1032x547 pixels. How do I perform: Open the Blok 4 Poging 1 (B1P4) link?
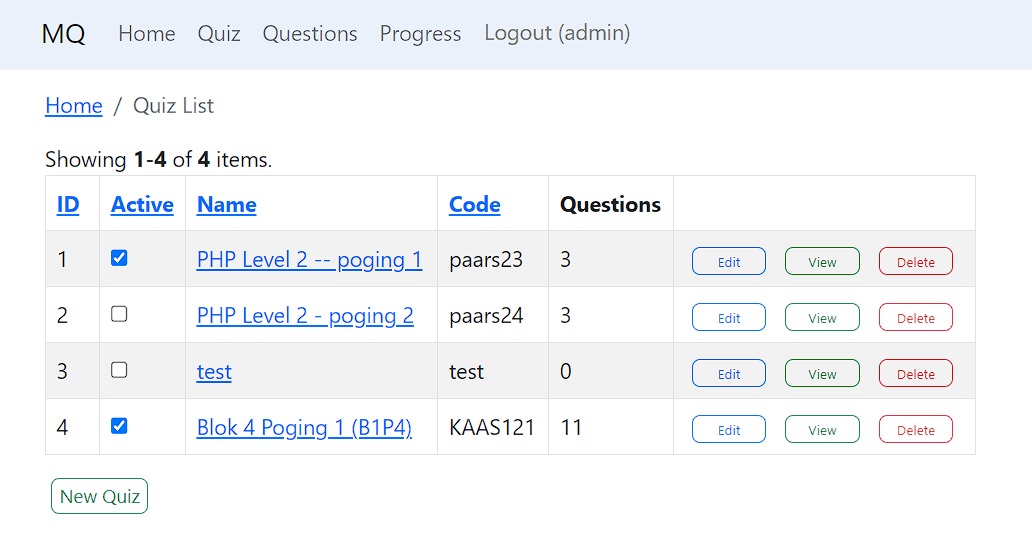click(x=304, y=428)
